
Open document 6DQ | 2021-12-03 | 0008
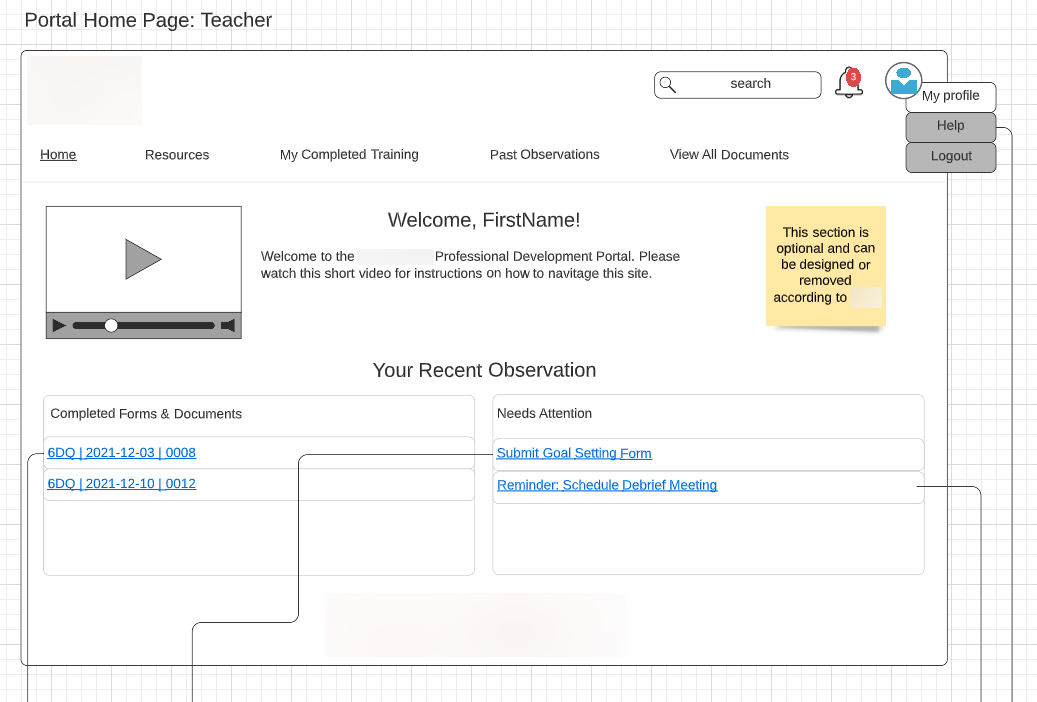[122, 453]
